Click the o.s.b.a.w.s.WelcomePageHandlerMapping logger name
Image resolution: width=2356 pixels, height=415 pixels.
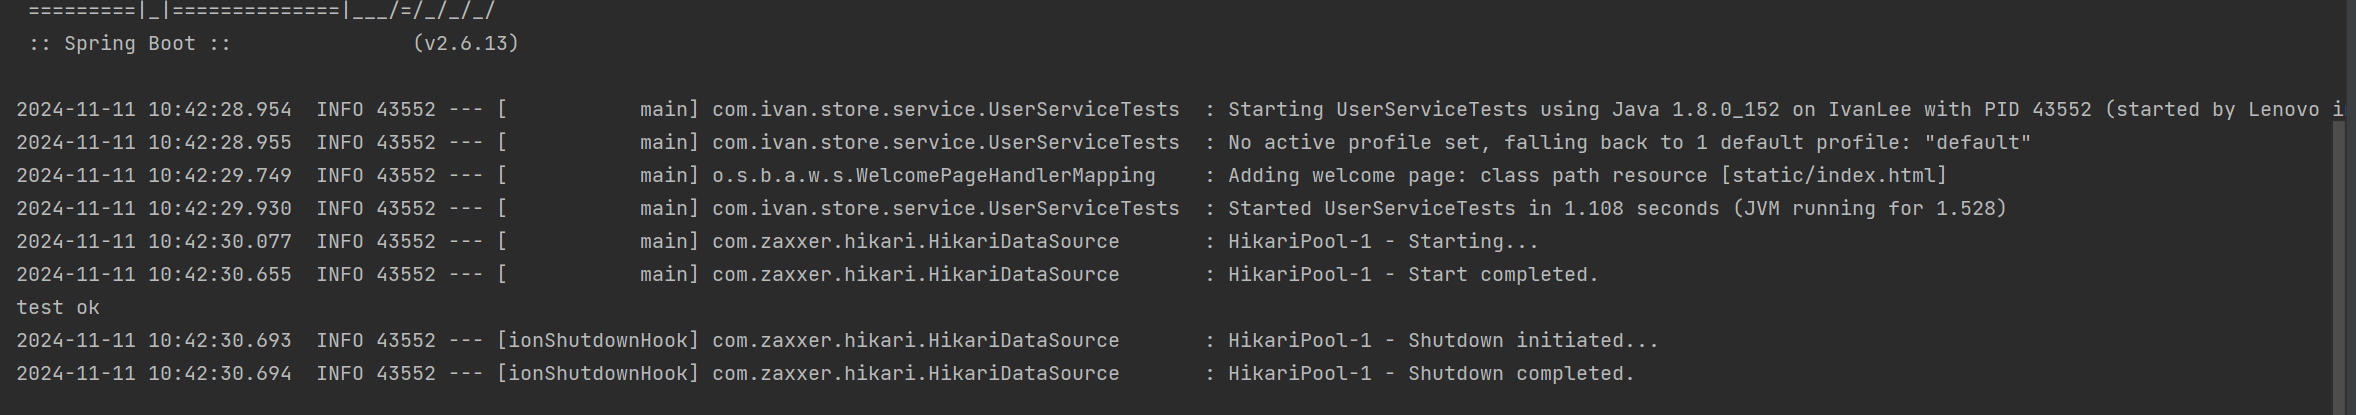[x=934, y=176]
